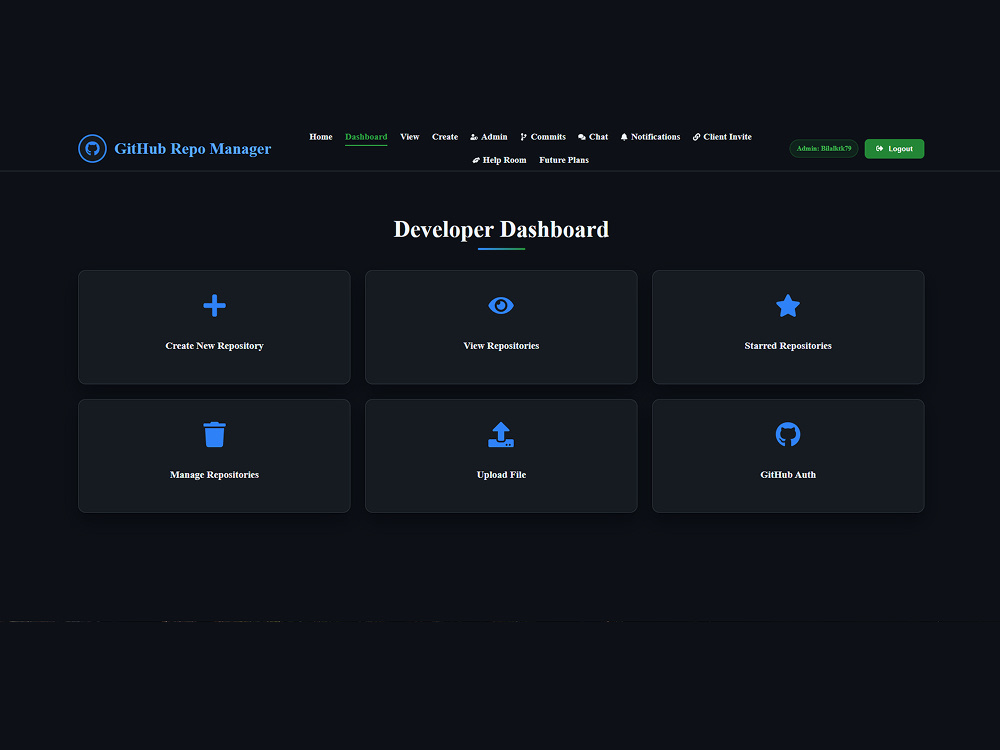Click the user icon next to Admin
The width and height of the screenshot is (1000, 750).
coord(474,137)
